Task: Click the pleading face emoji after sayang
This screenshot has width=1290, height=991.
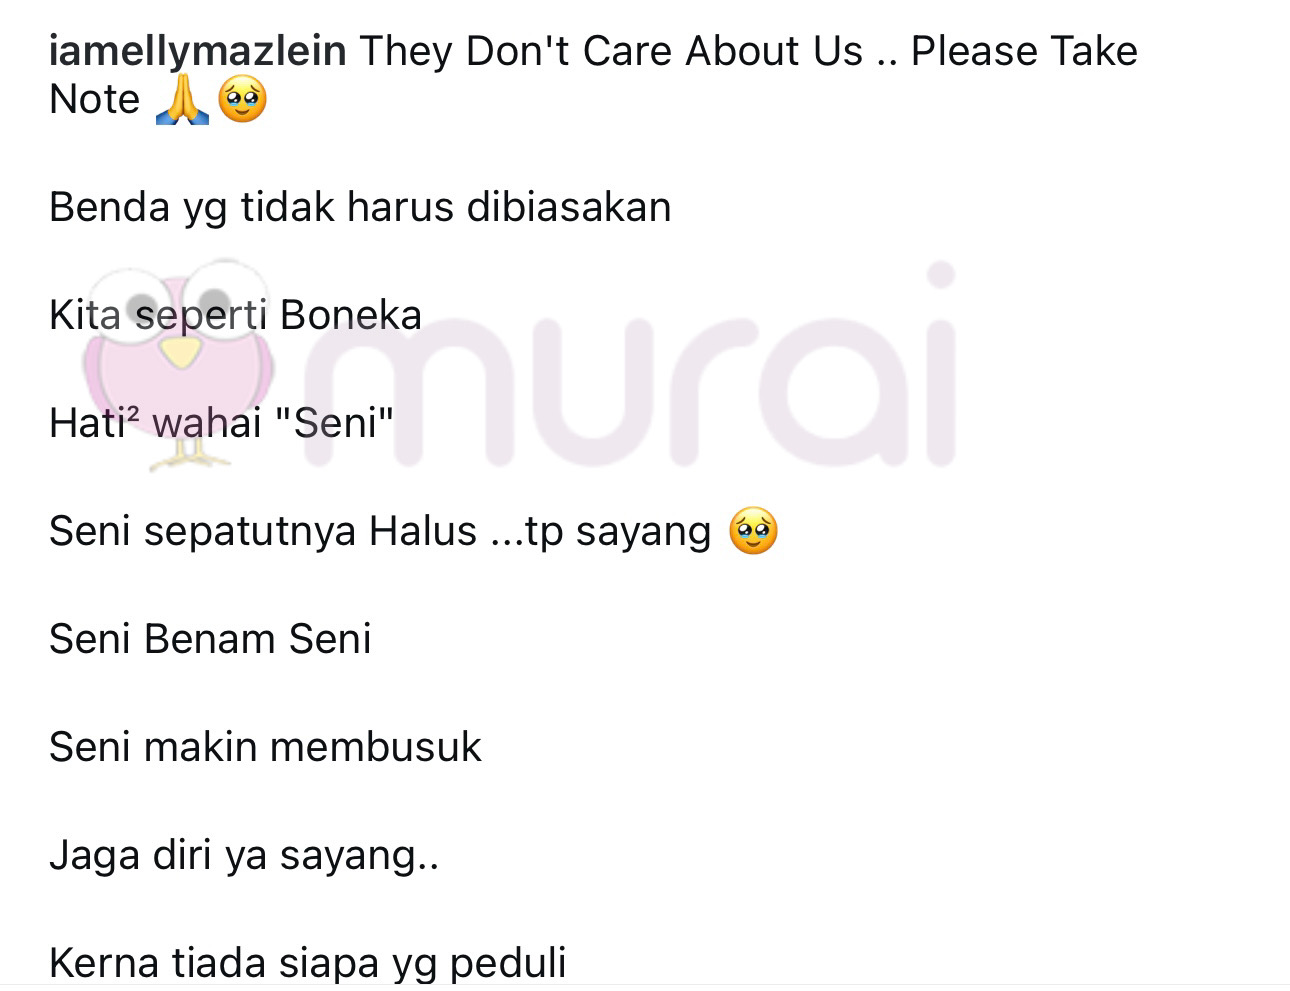Action: (753, 531)
